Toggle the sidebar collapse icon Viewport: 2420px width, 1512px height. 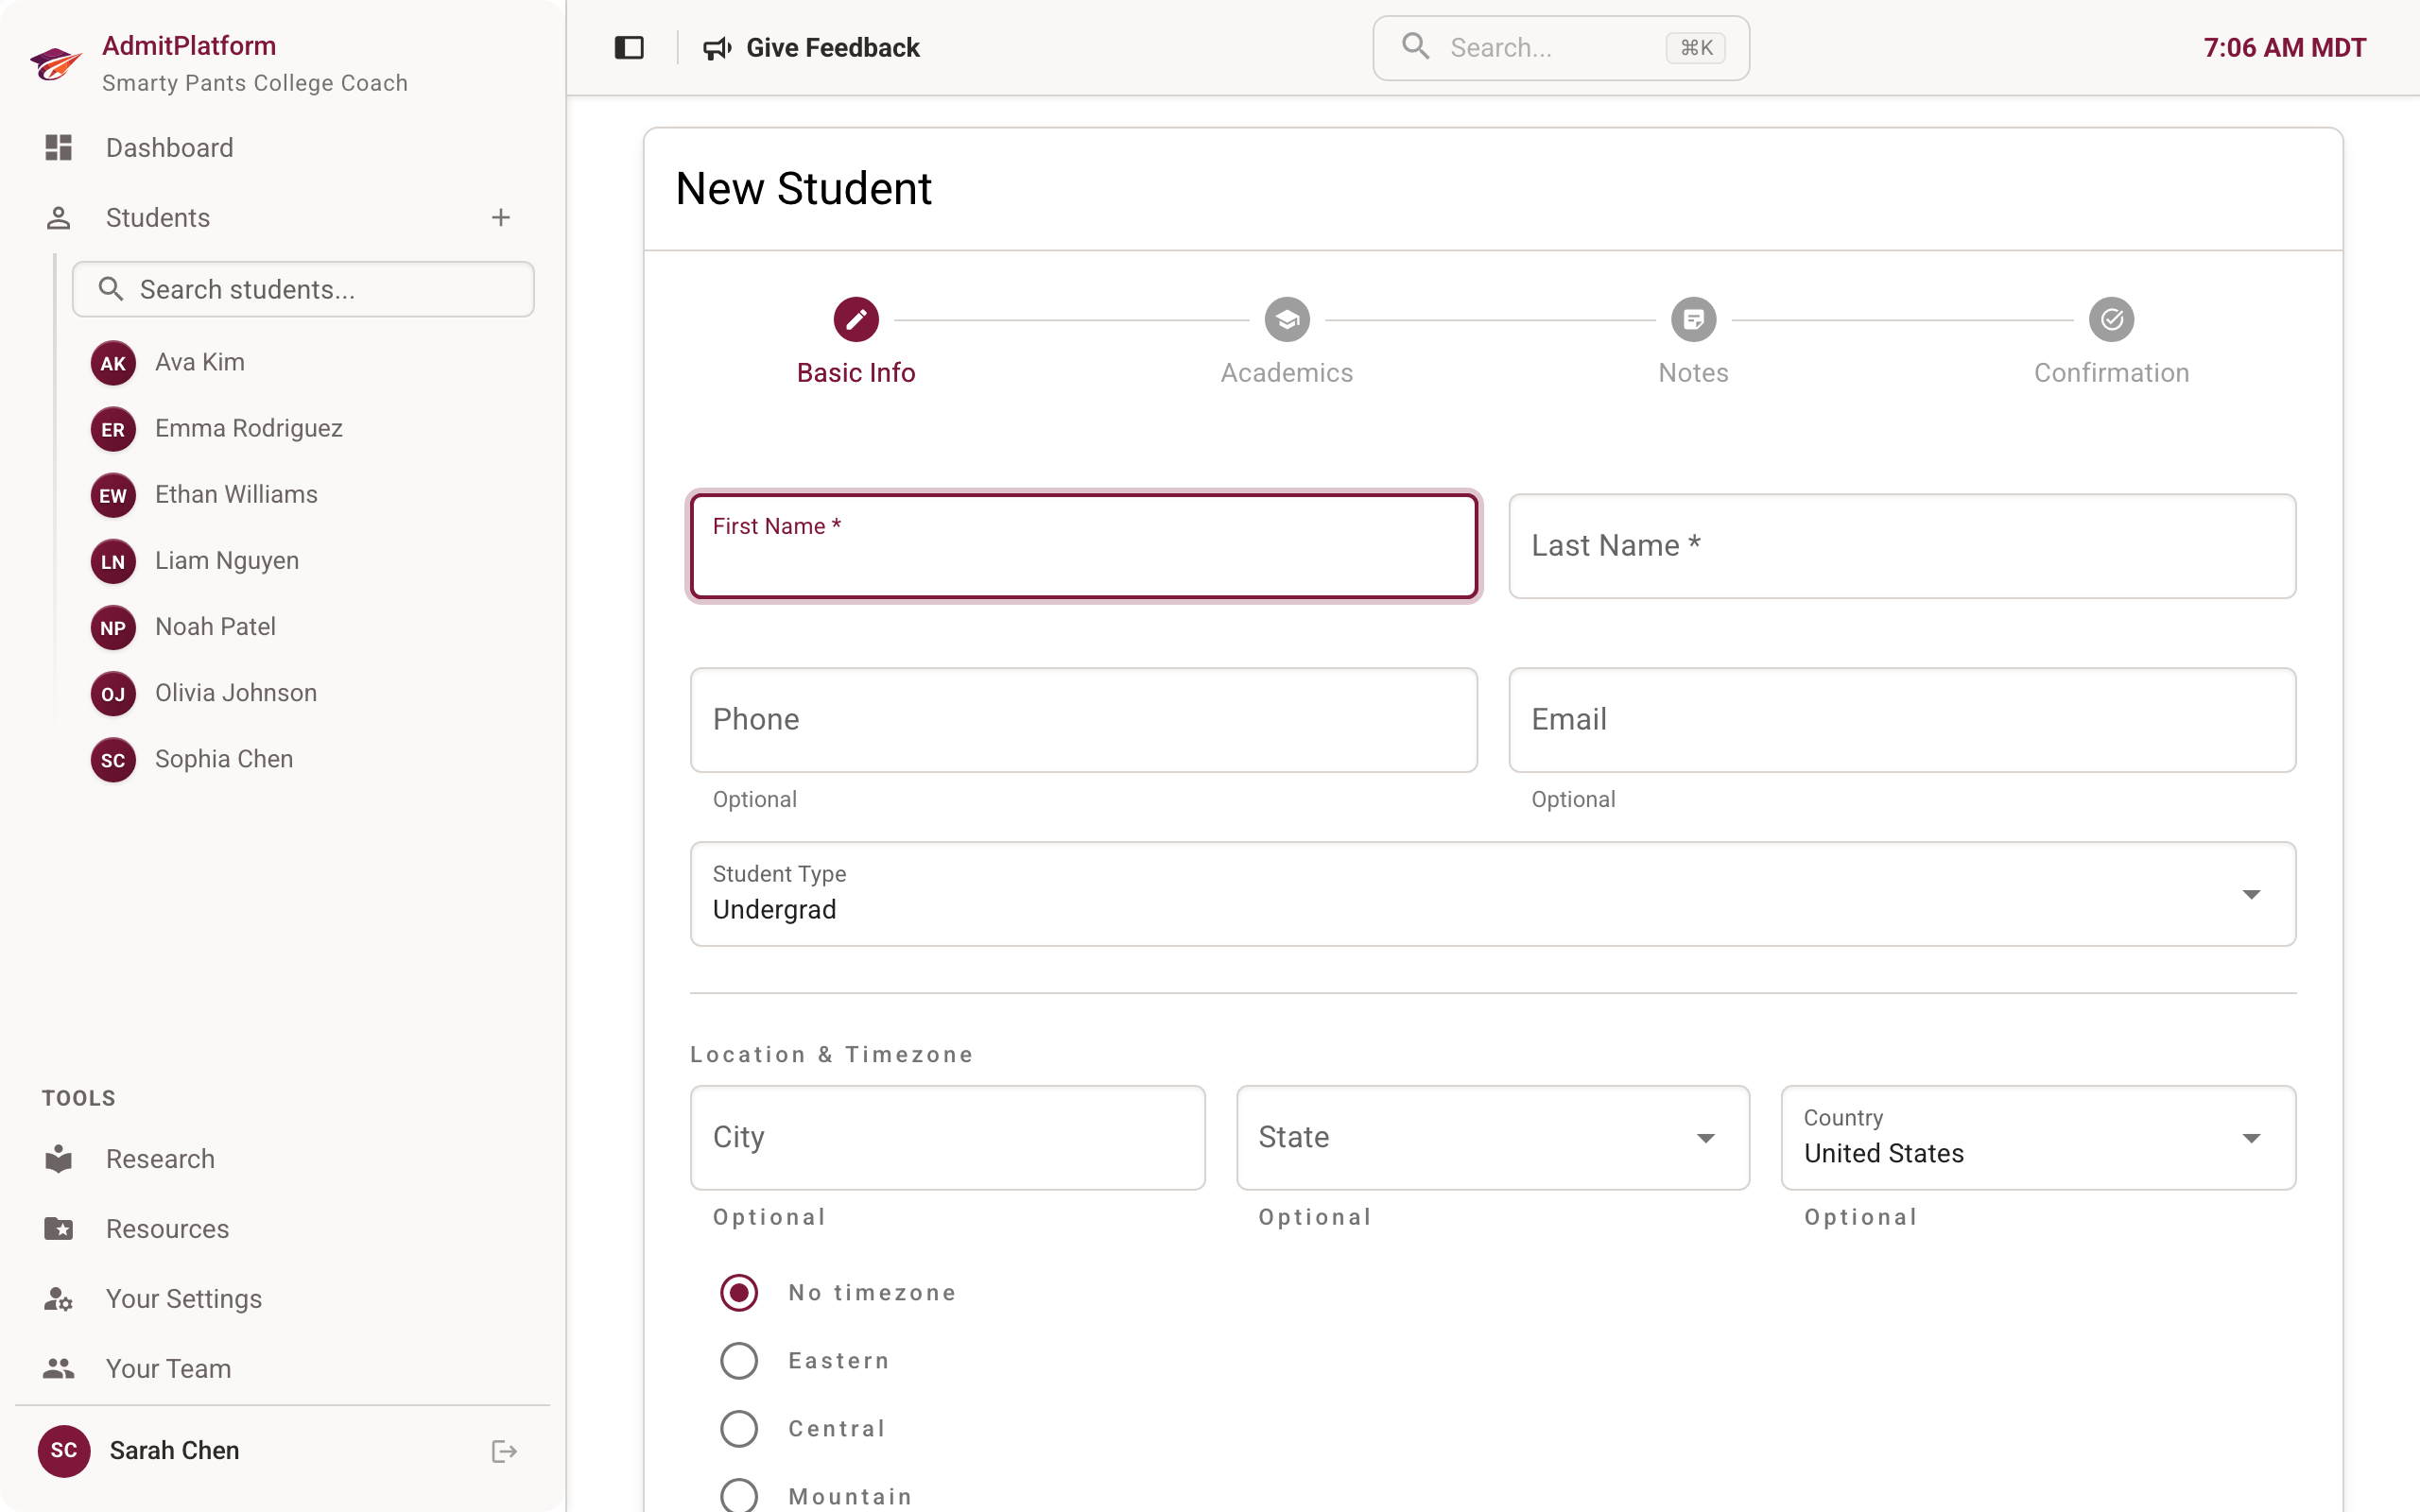pyautogui.click(x=629, y=47)
